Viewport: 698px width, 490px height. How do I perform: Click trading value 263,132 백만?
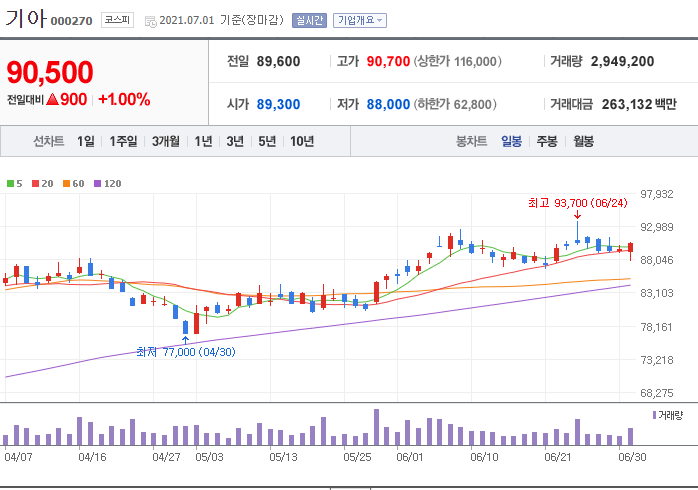point(639,104)
